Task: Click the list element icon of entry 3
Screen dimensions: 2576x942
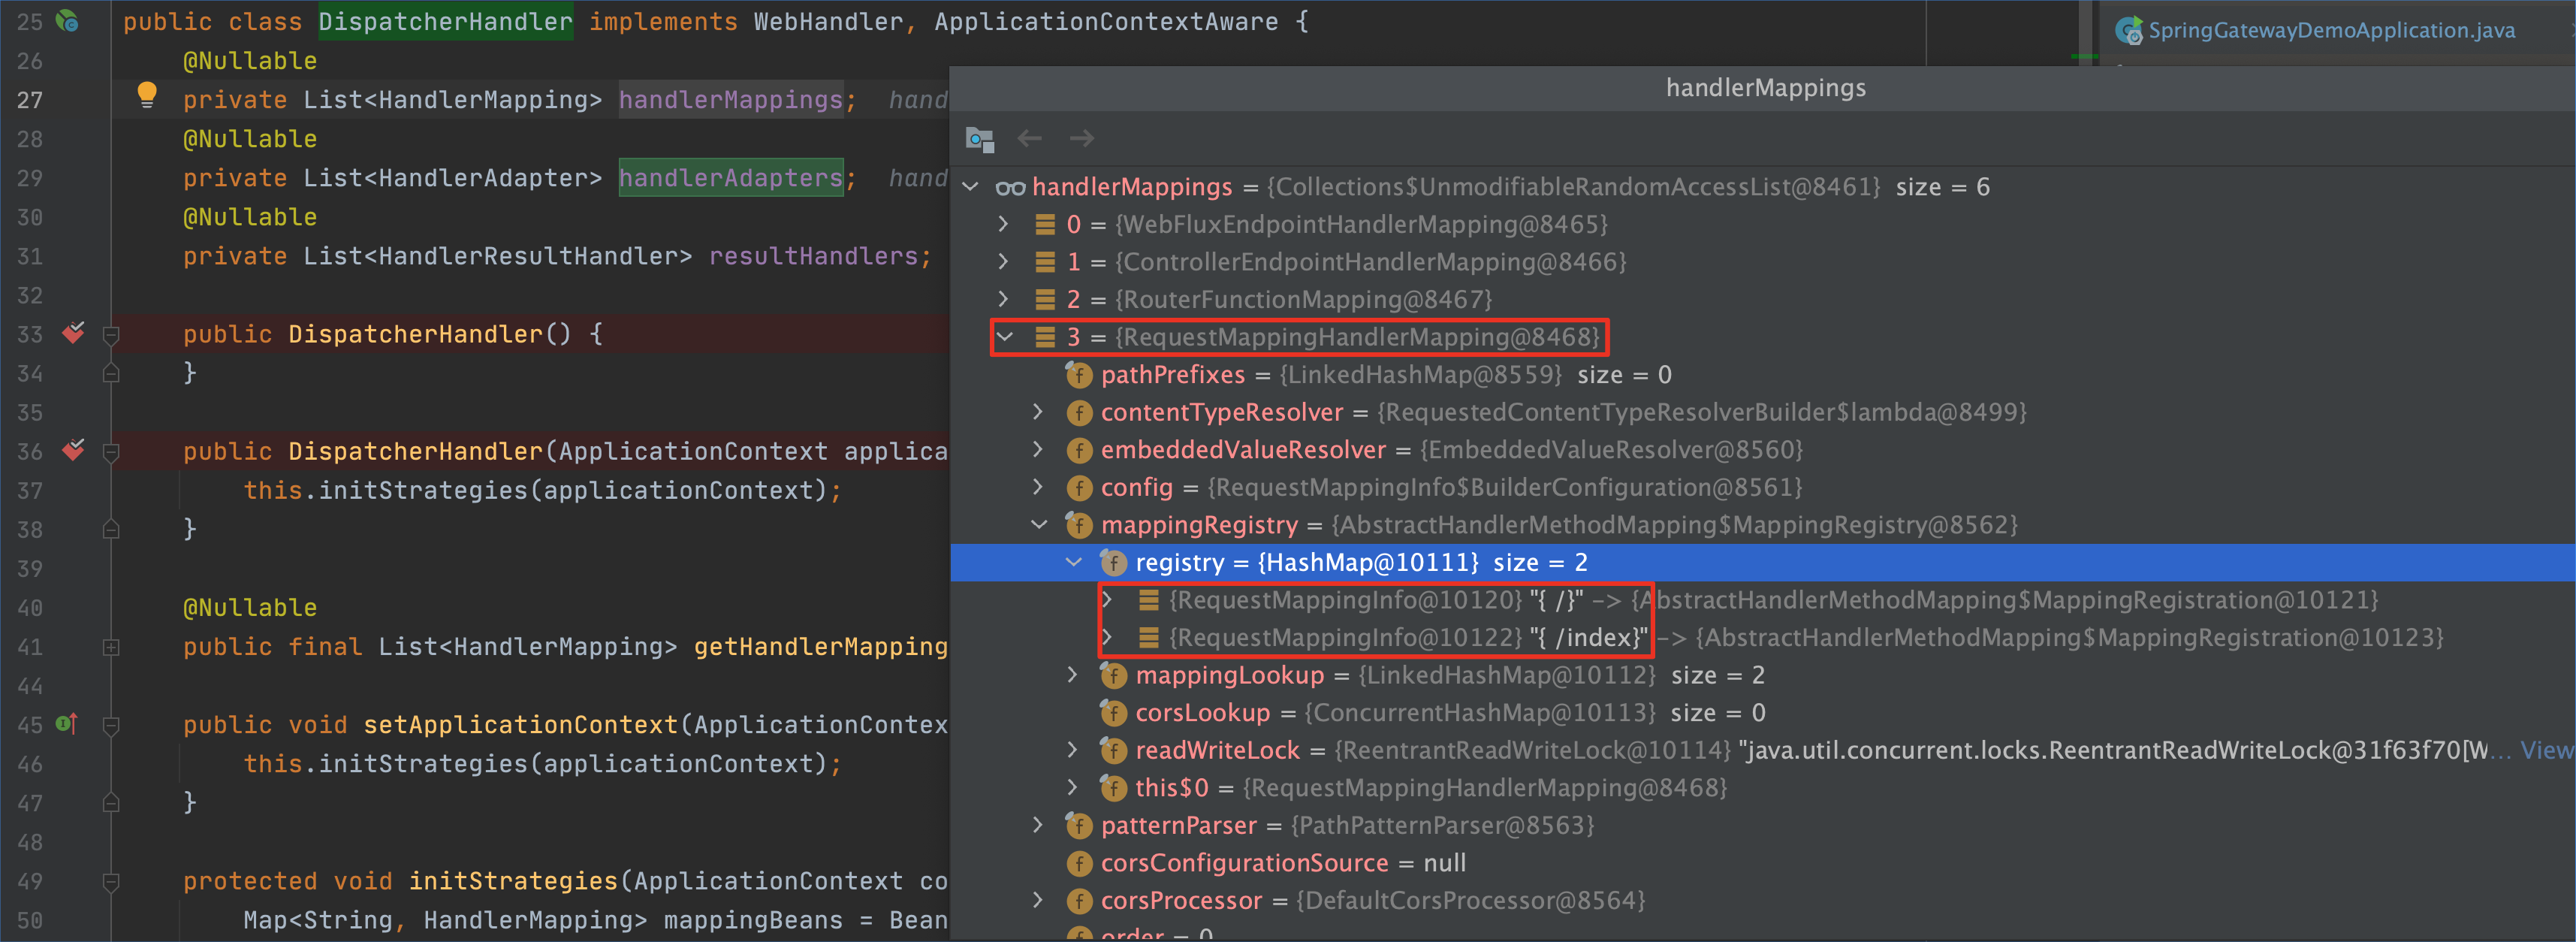Action: coord(1045,337)
